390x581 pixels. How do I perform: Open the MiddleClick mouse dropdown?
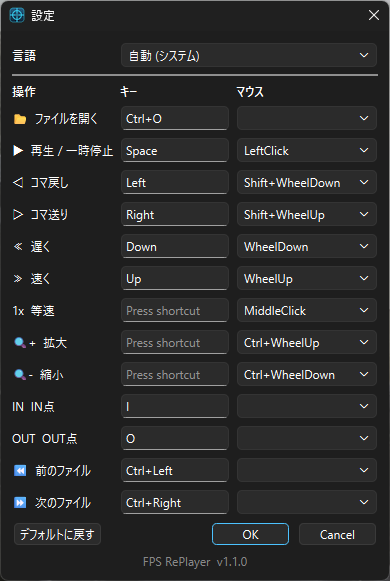[307, 310]
